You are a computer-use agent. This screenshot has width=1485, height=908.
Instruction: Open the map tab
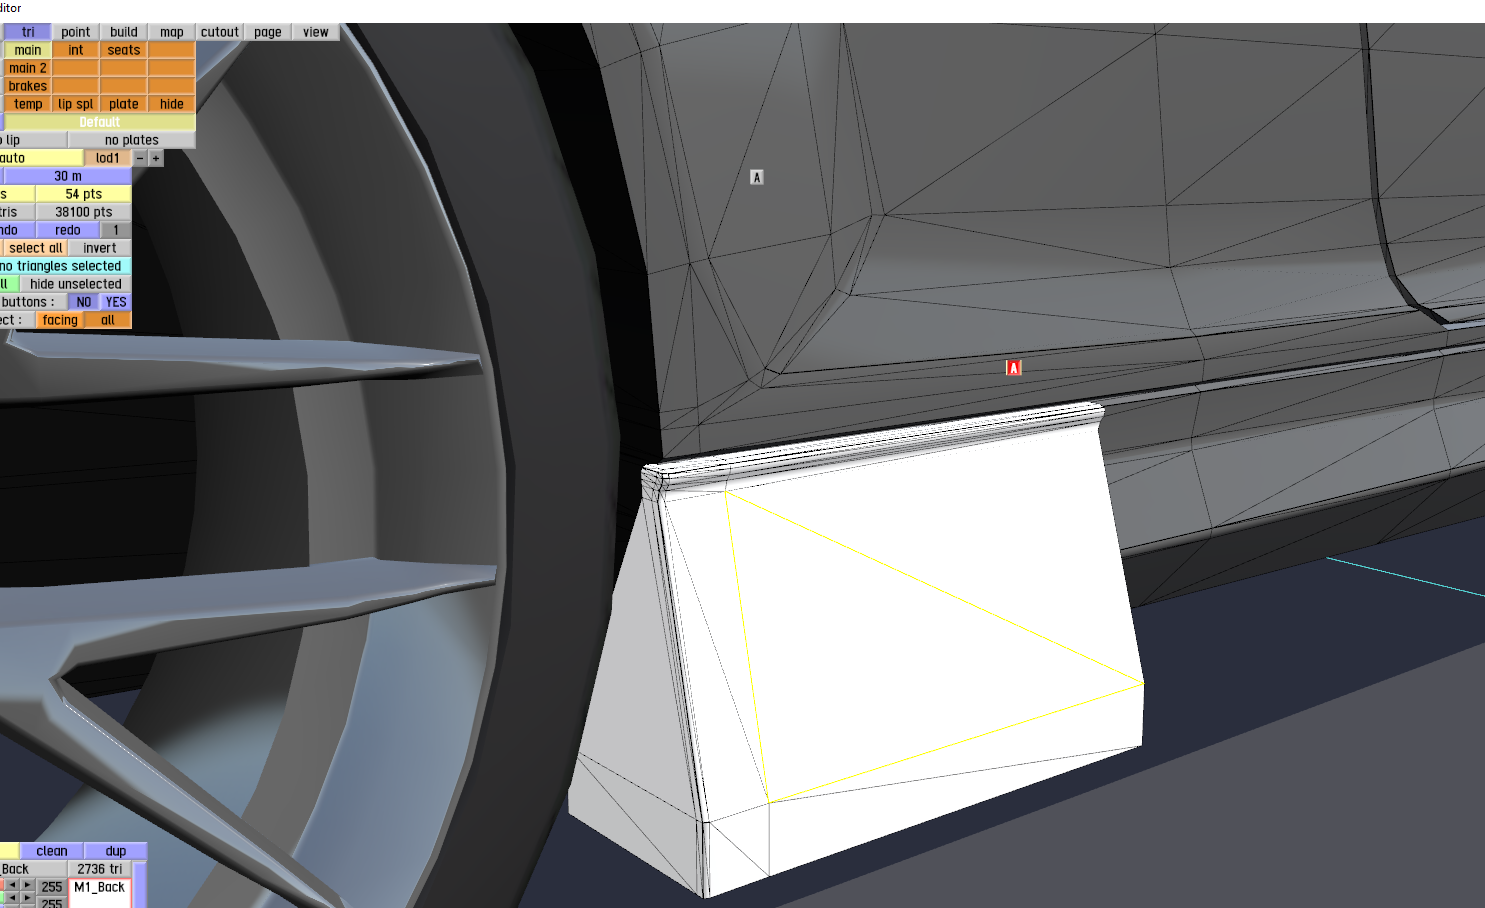(172, 32)
